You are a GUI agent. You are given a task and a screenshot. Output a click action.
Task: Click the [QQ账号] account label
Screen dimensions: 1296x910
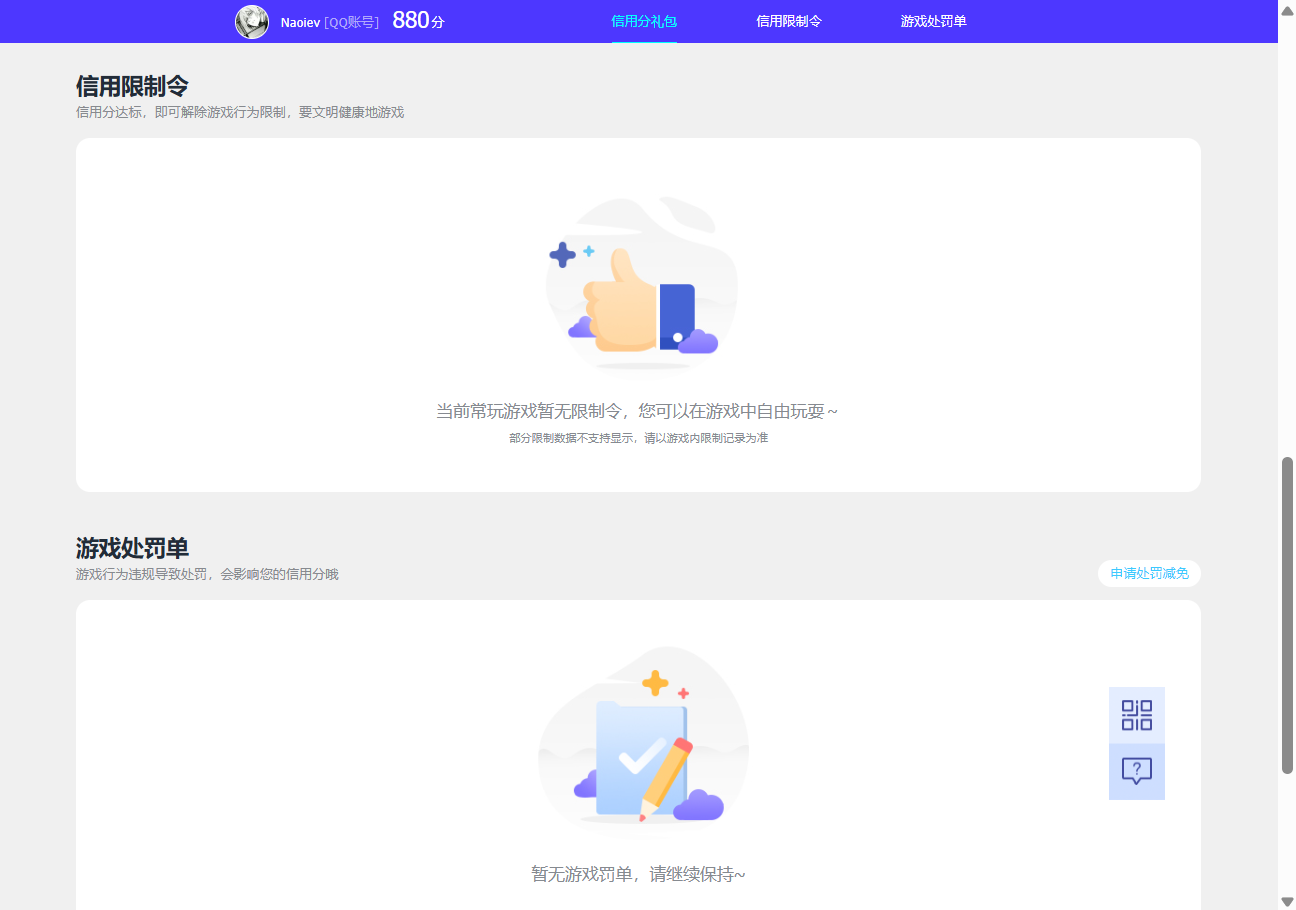(x=352, y=22)
